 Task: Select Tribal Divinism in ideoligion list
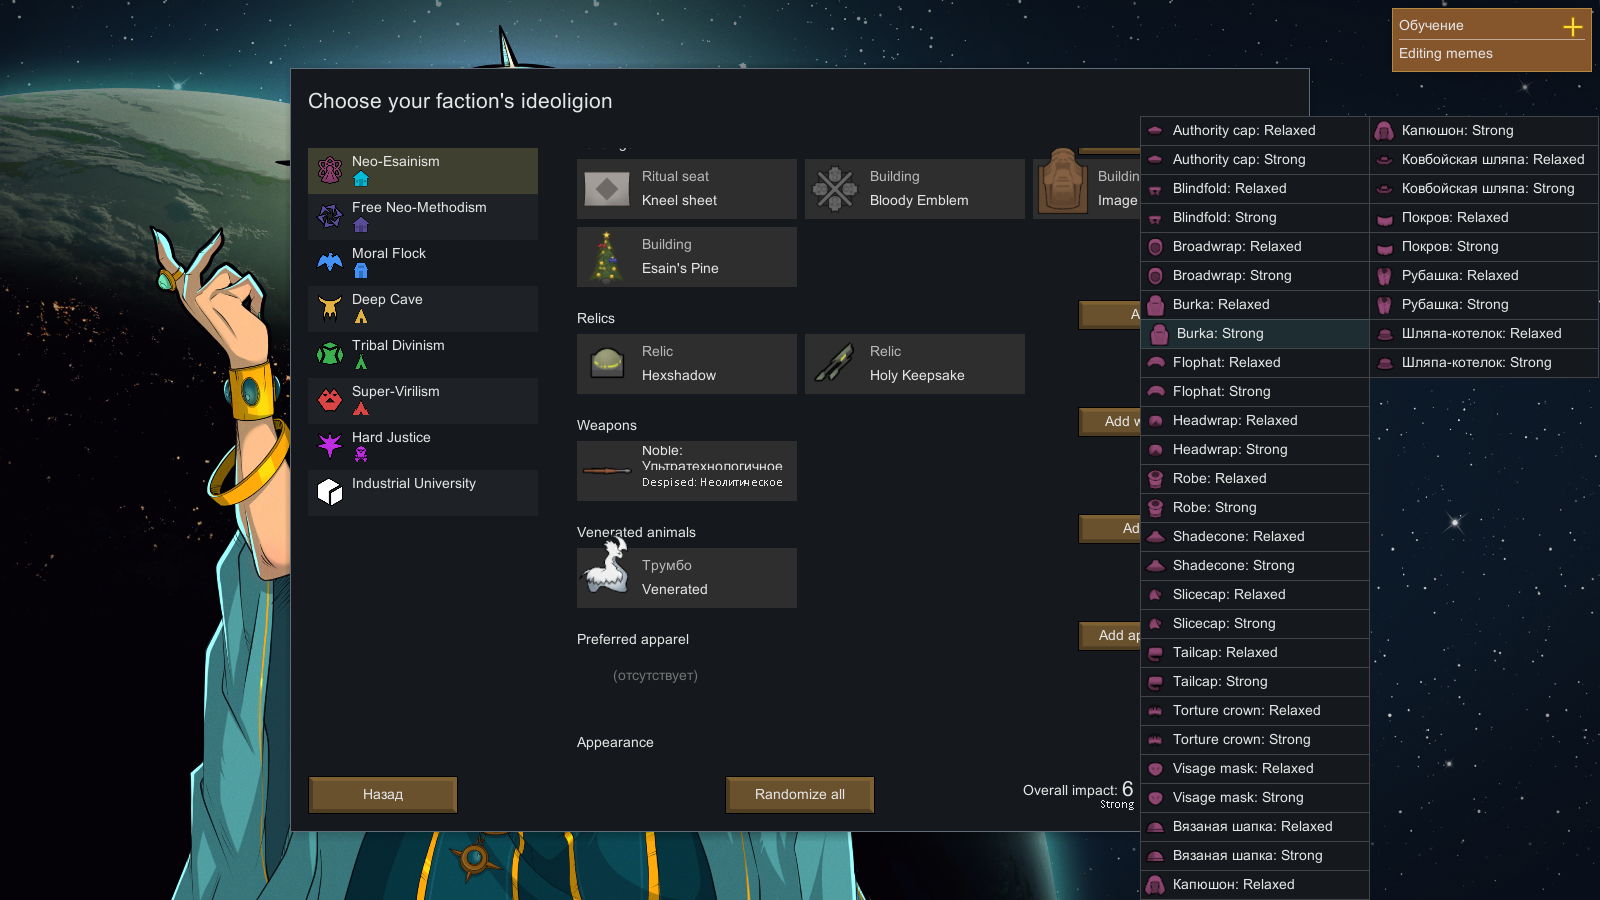[x=423, y=355]
